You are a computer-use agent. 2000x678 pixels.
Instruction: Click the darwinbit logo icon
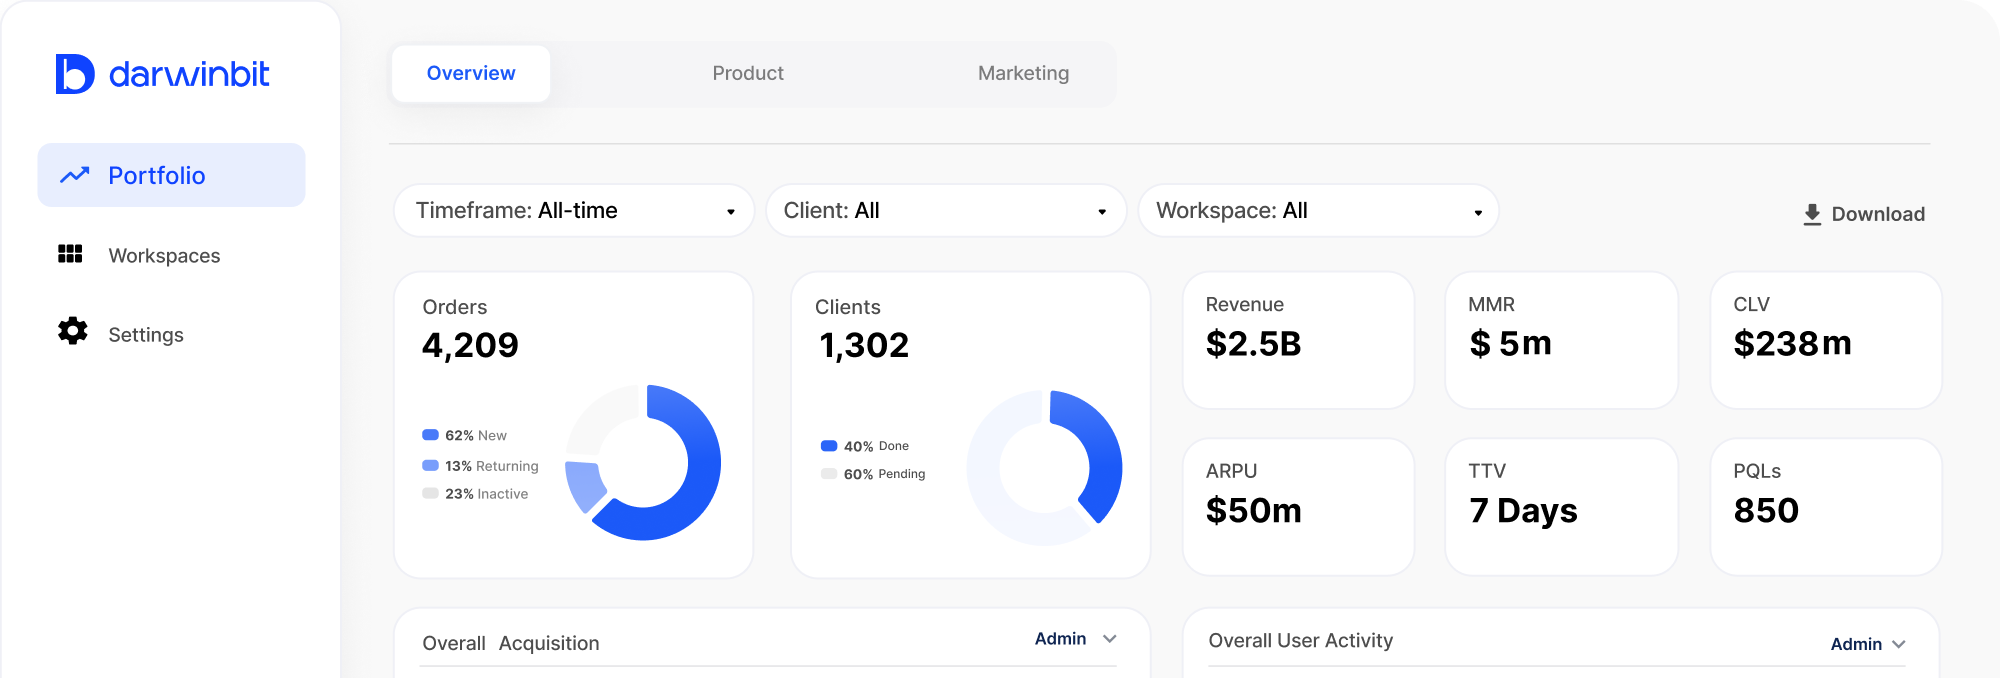(x=75, y=74)
